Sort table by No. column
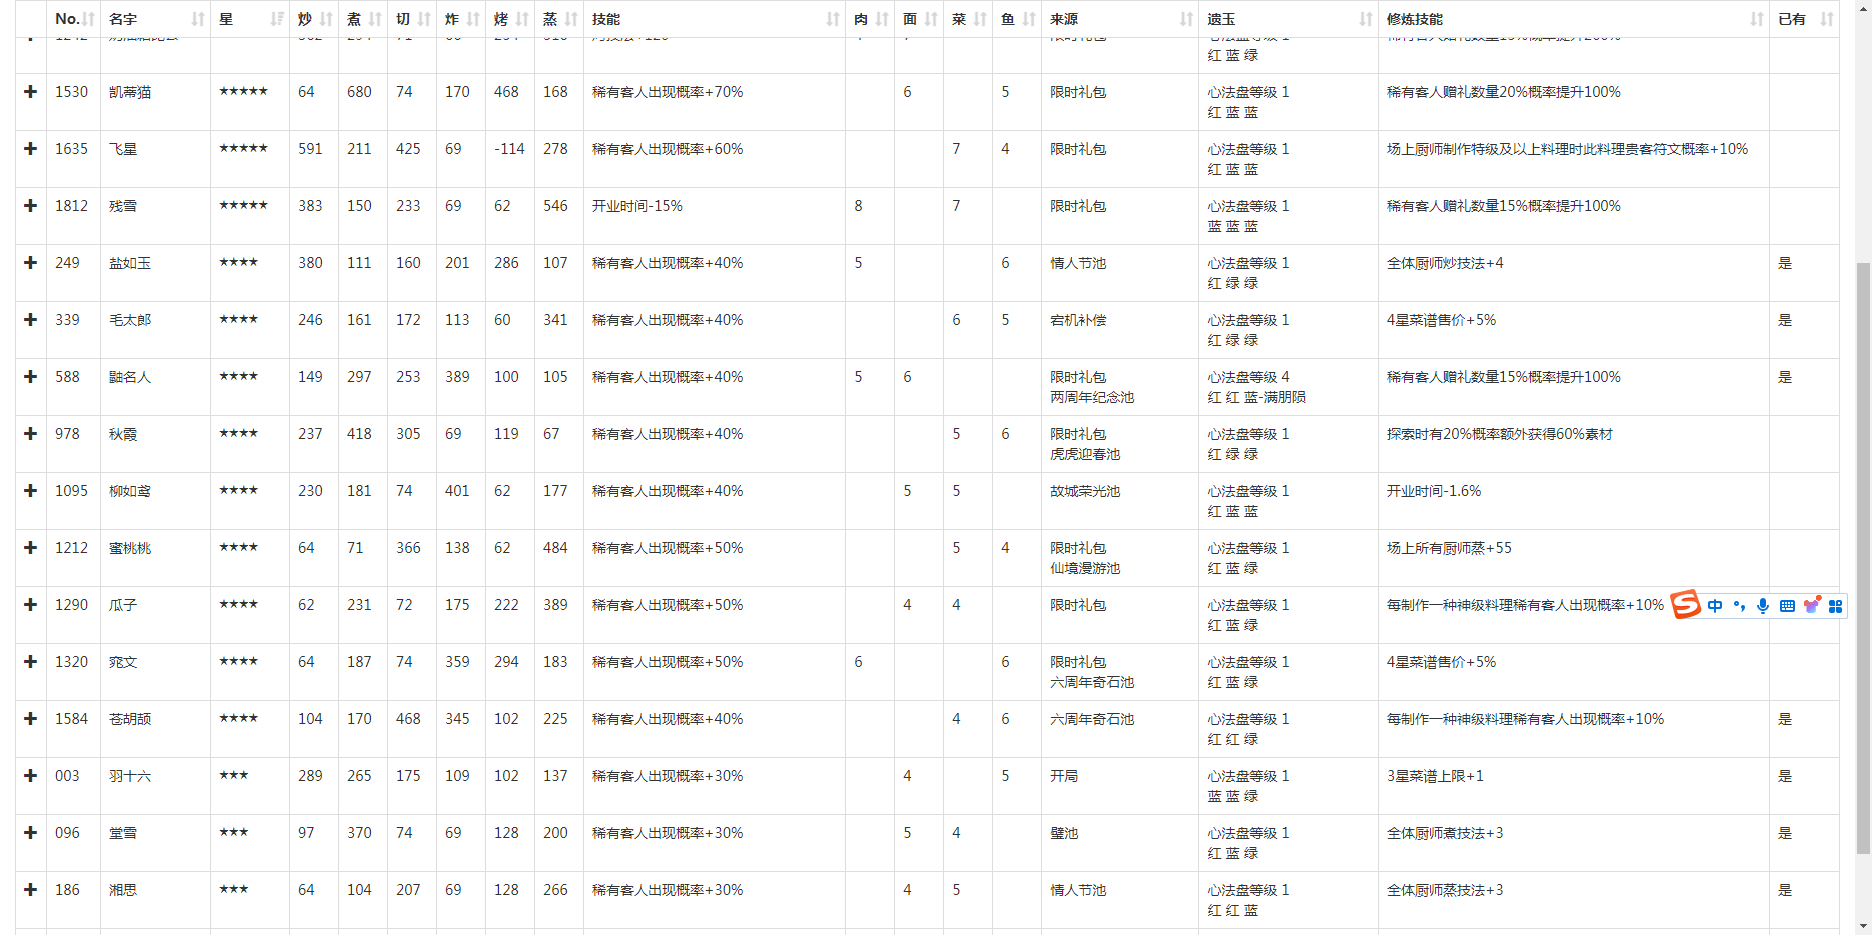Screen dimensions: 1872x935 tap(73, 19)
